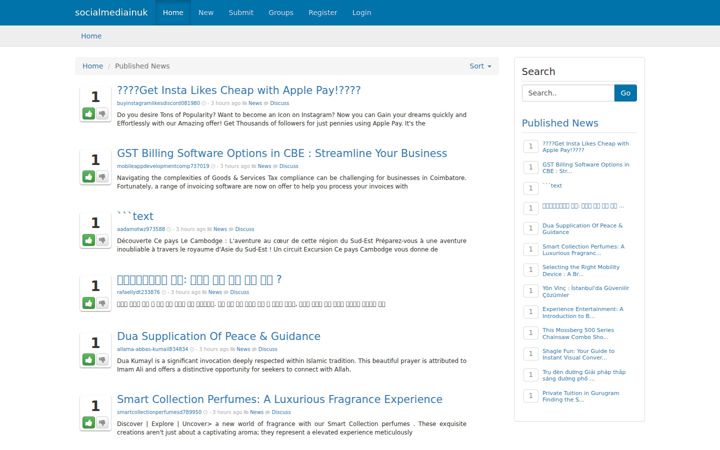
Task: Open author aadamstwz973588 profile
Action: [x=141, y=229]
